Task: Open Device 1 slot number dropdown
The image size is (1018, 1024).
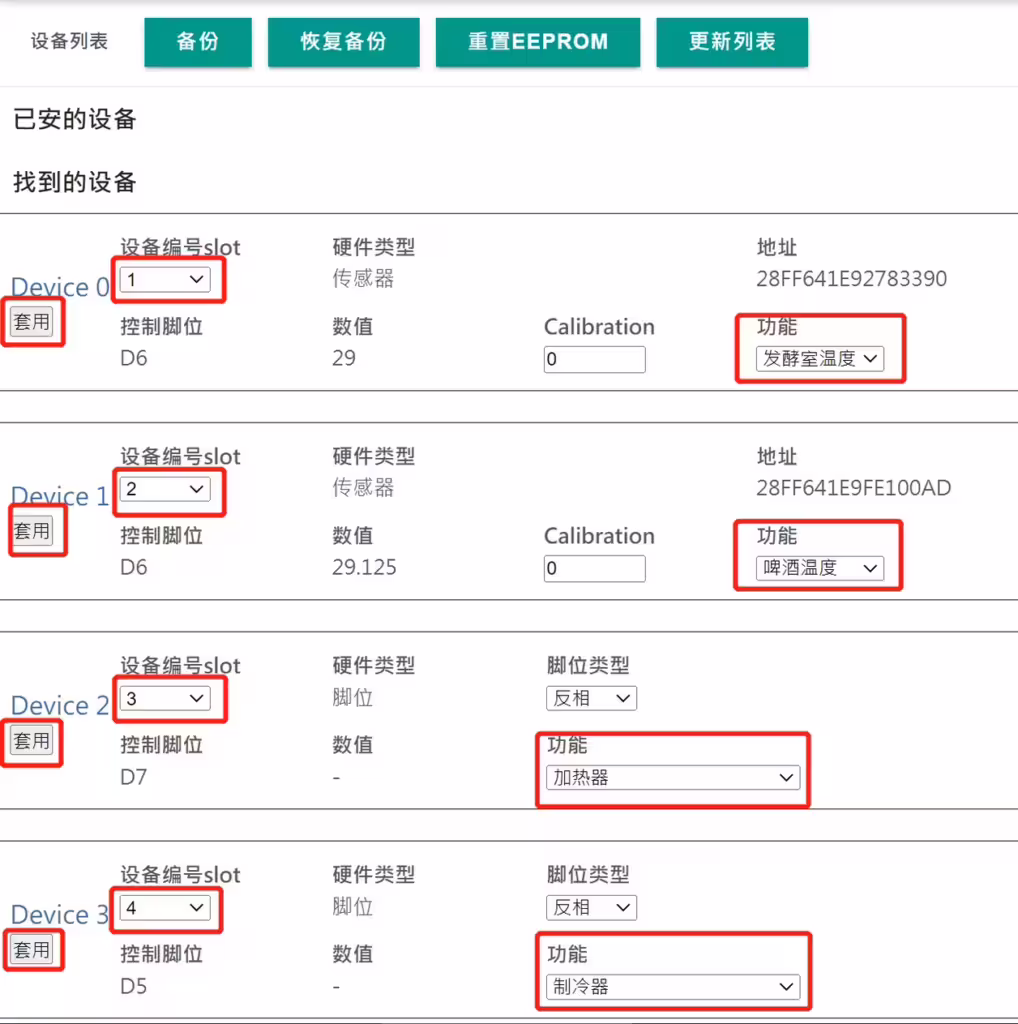Action: click(165, 489)
